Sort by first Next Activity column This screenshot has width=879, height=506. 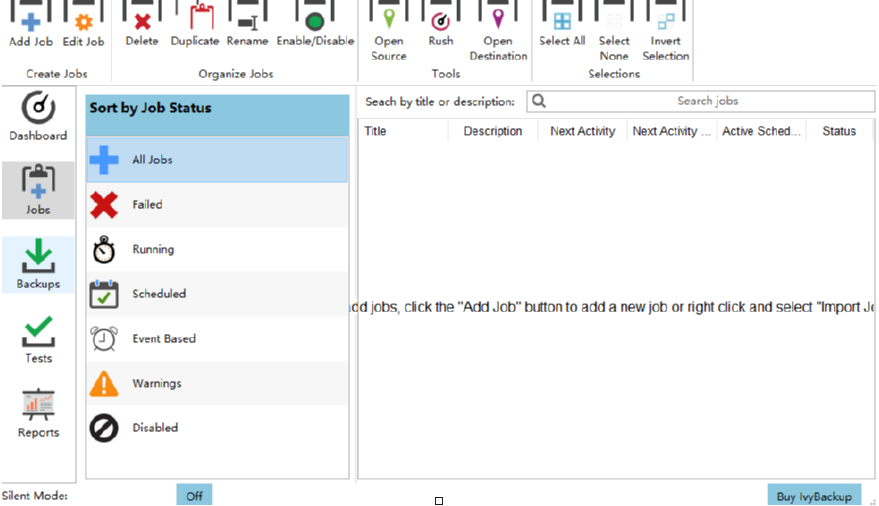point(582,131)
